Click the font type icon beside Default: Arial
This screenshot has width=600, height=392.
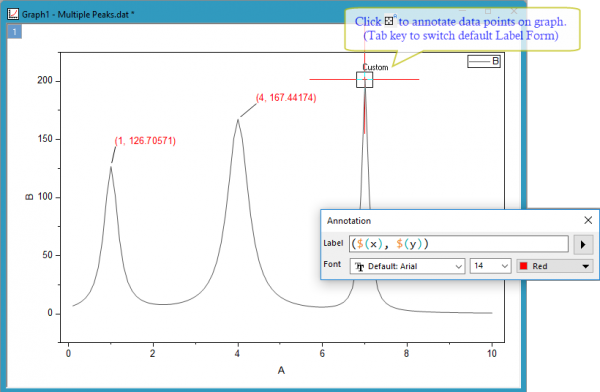[x=359, y=266]
